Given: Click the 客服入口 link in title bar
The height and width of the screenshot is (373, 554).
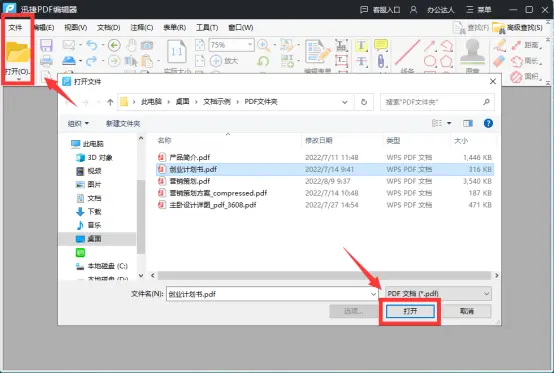Looking at the screenshot, I should click(x=380, y=10).
